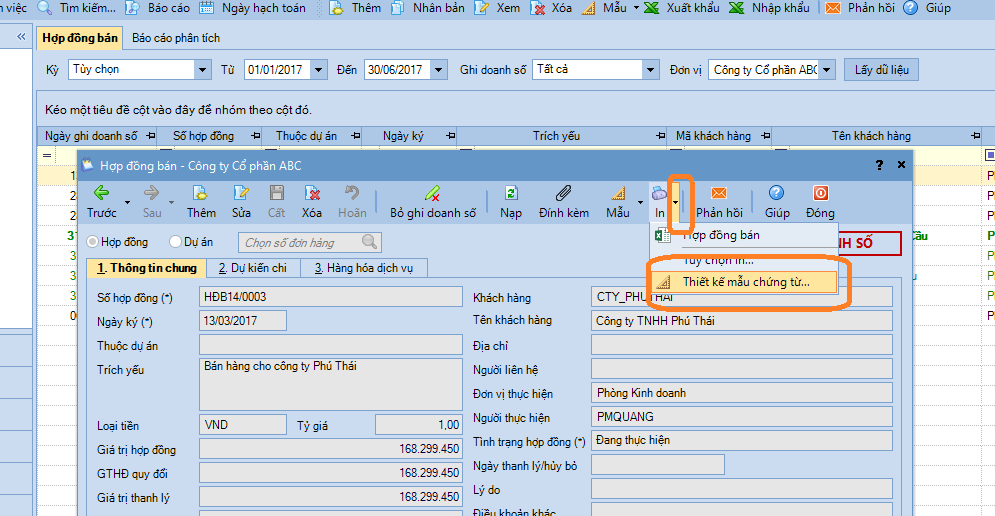995x516 pixels.
Task: Click the Xóa icon in contract dialog
Action: pyautogui.click(x=312, y=193)
